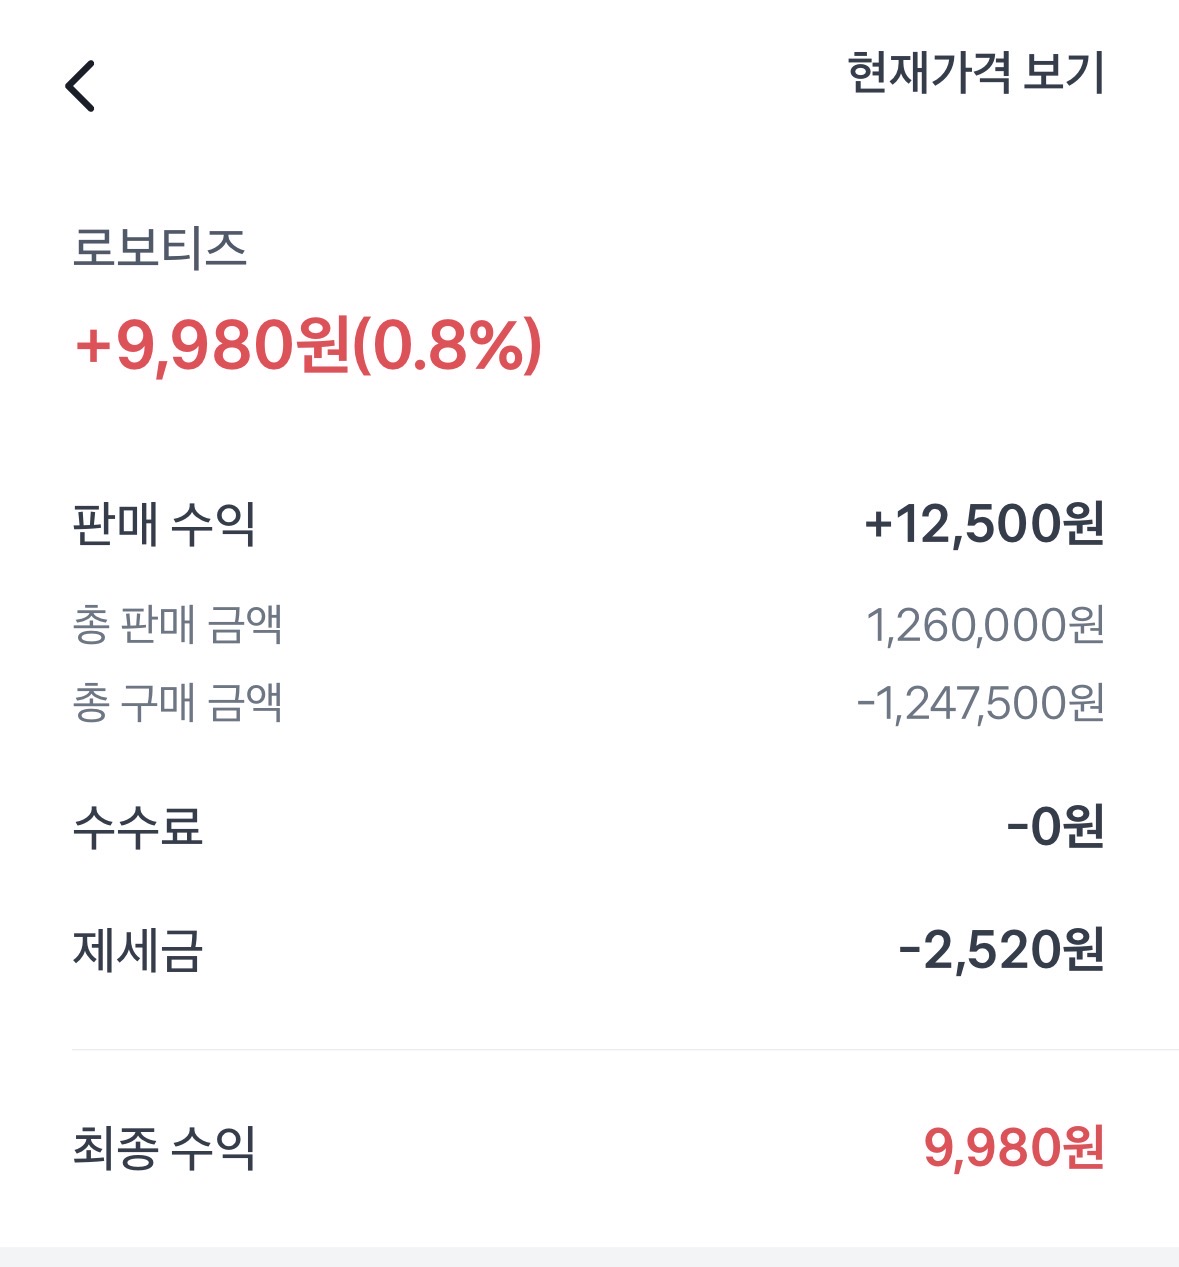1179x1267 pixels.
Task: Click the red +9,980원(0.8%) profit headline
Action: [x=308, y=345]
